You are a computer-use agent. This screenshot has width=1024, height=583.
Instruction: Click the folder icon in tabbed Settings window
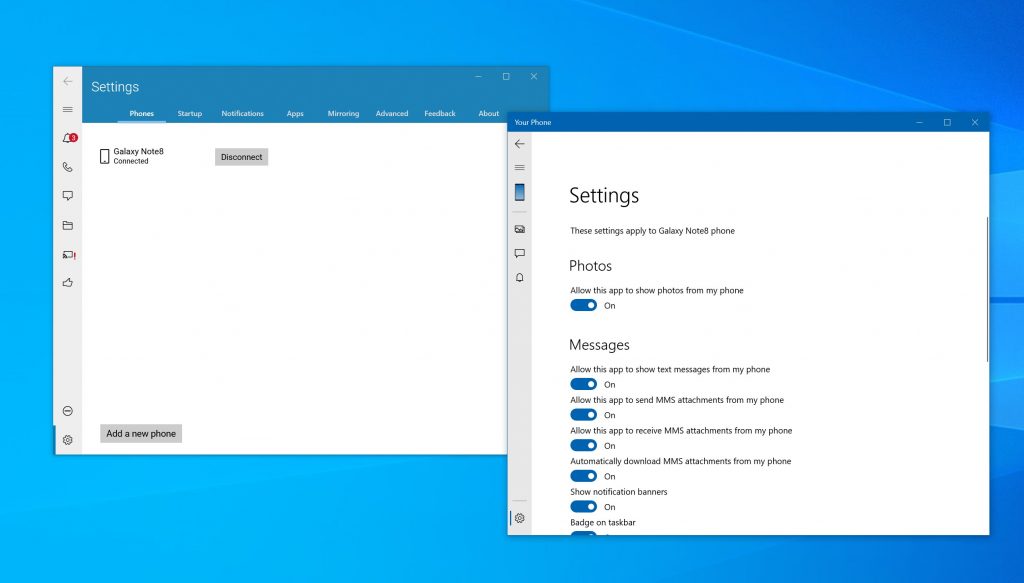click(x=68, y=225)
